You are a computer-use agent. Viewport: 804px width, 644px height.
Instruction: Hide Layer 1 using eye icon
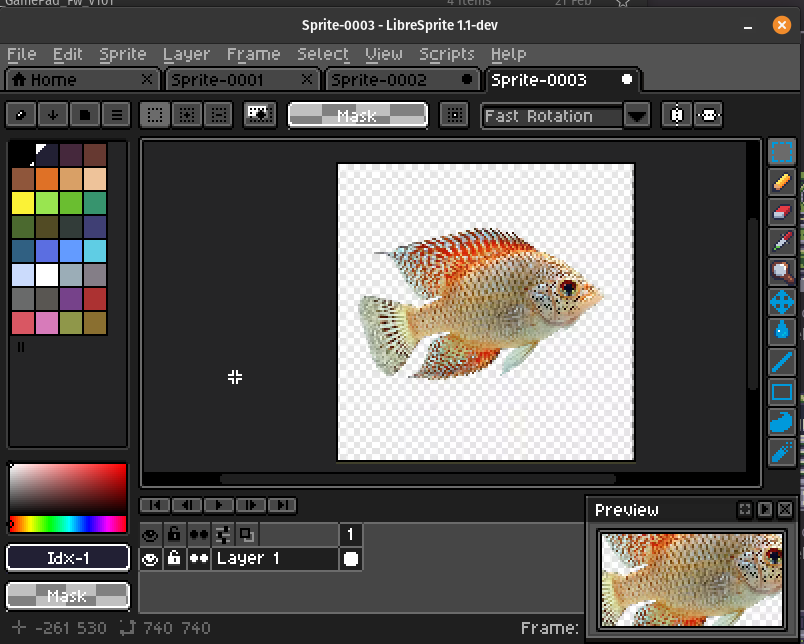150,559
